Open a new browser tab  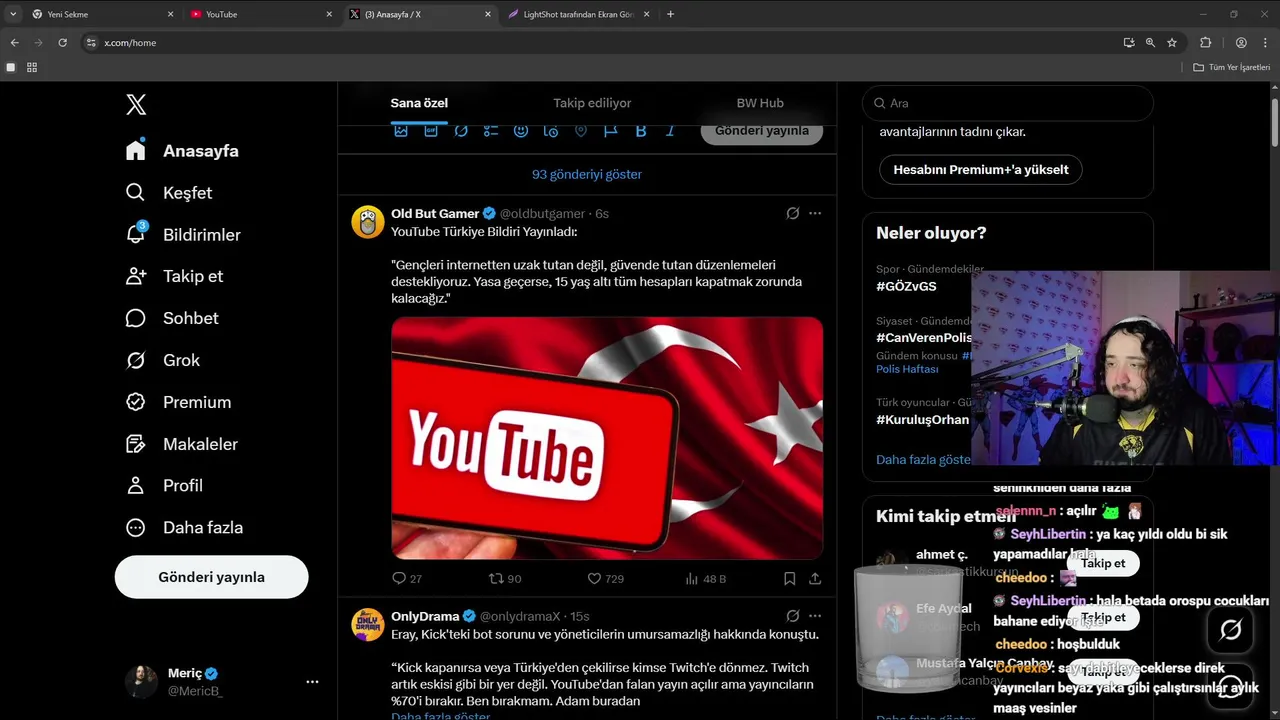coord(670,14)
